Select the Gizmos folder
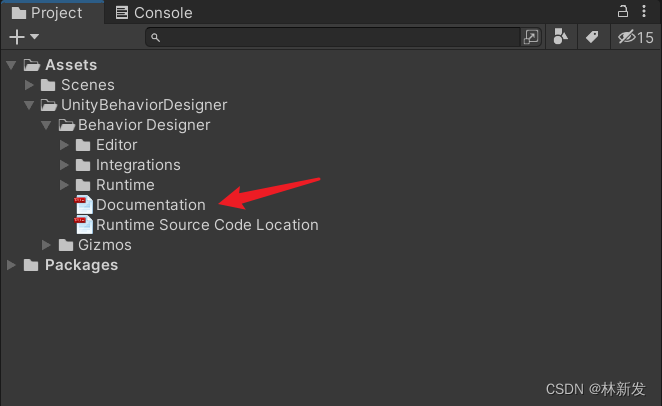 tap(95, 245)
